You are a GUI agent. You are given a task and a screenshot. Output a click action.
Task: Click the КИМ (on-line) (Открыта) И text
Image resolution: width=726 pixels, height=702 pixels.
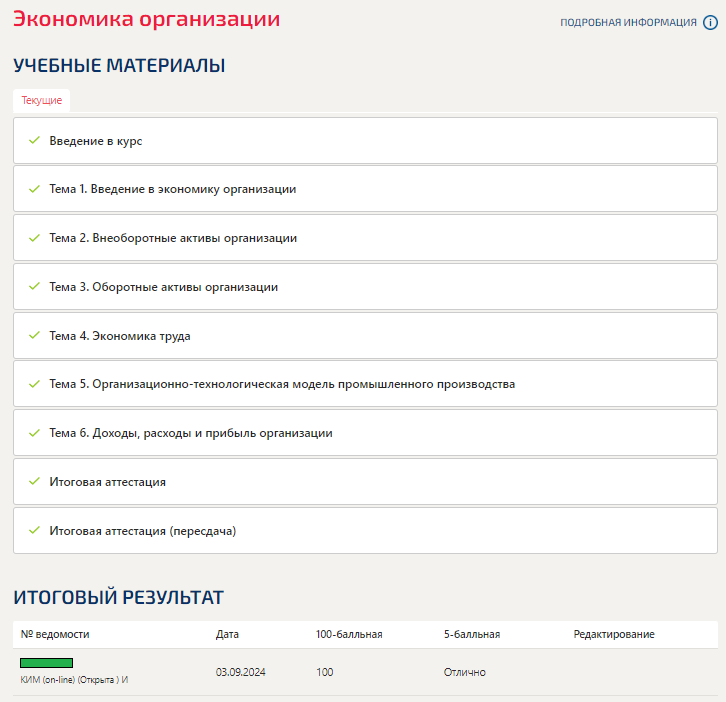[74, 680]
